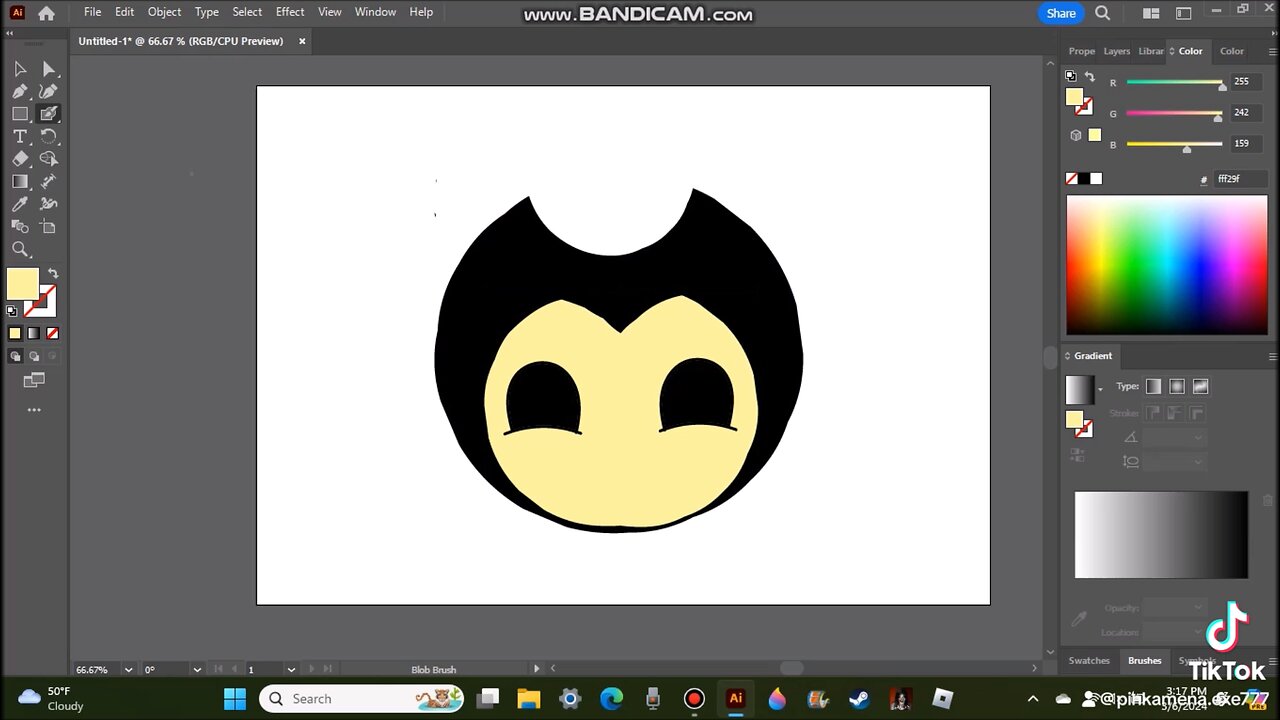The width and height of the screenshot is (1280, 720).
Task: Switch to the Brushes tab
Action: [x=1145, y=660]
